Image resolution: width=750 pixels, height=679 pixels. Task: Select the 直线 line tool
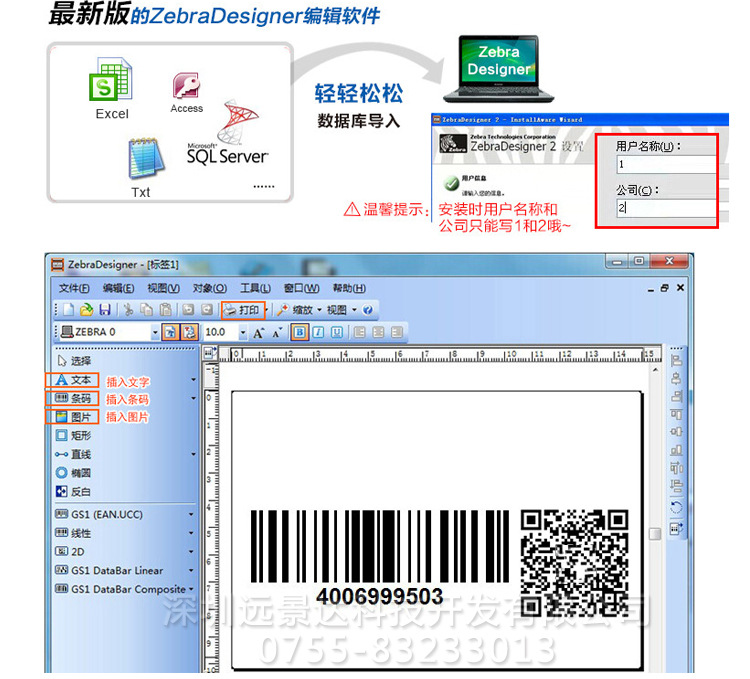tap(73, 454)
